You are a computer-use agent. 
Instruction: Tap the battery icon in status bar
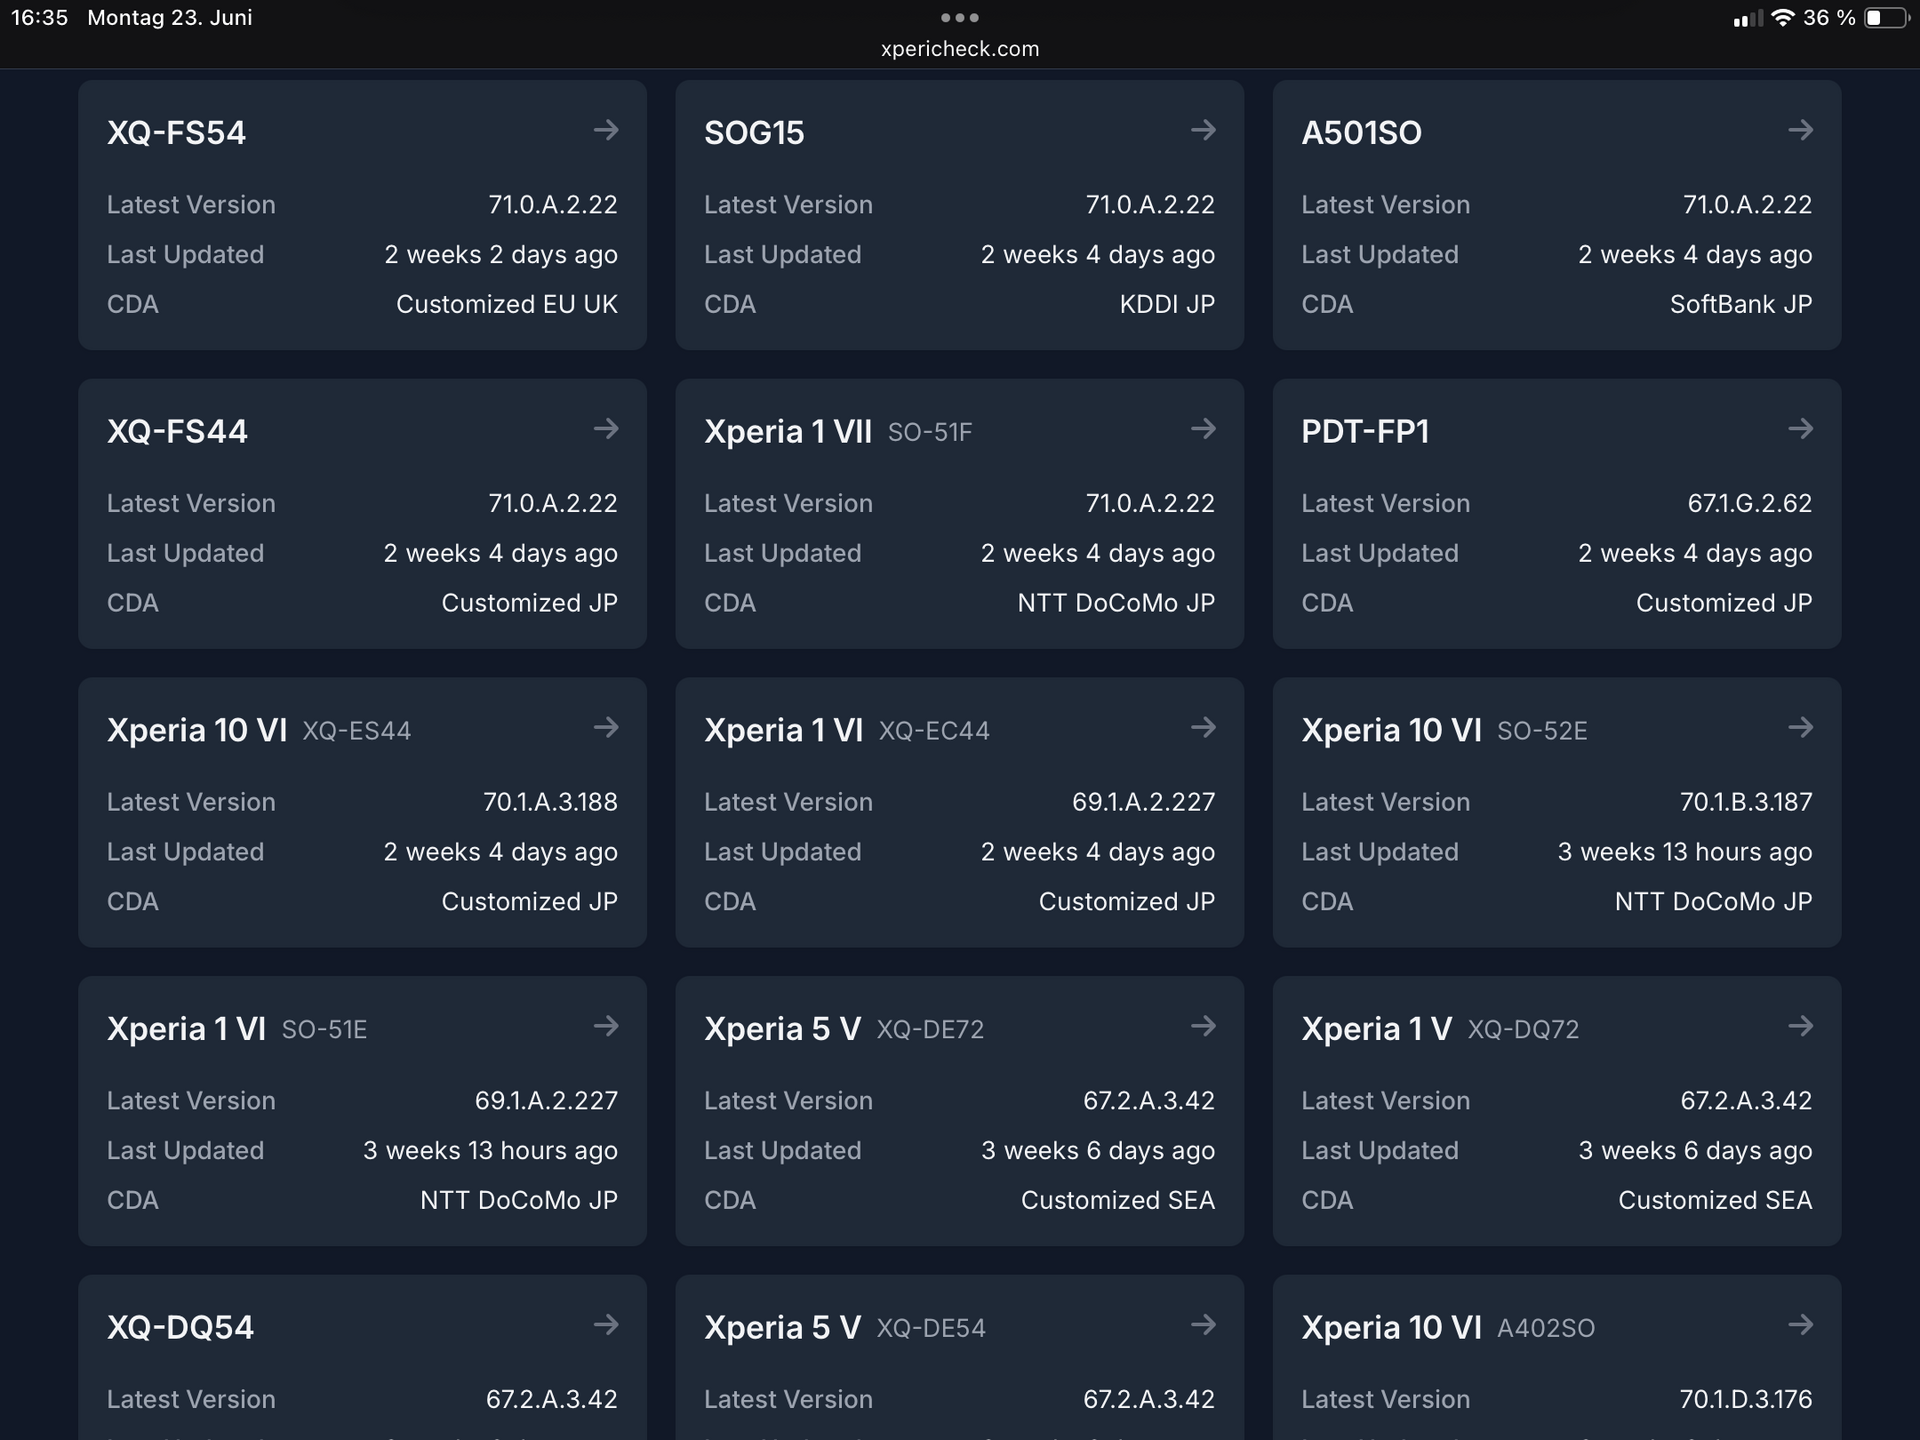[1887, 18]
